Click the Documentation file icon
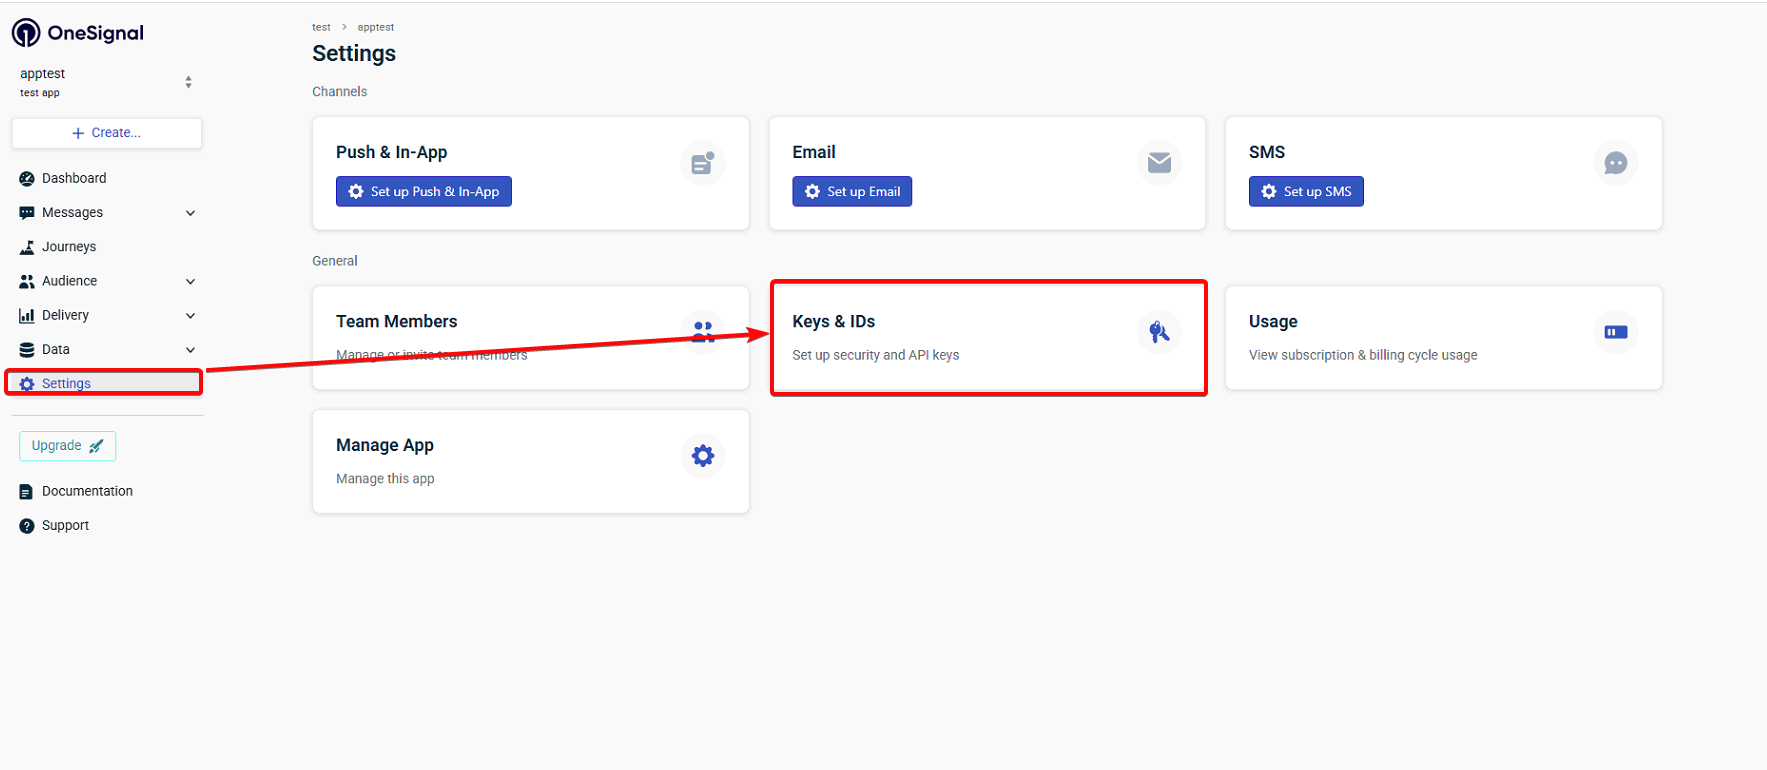Screen dimensions: 1767x770 click(27, 492)
